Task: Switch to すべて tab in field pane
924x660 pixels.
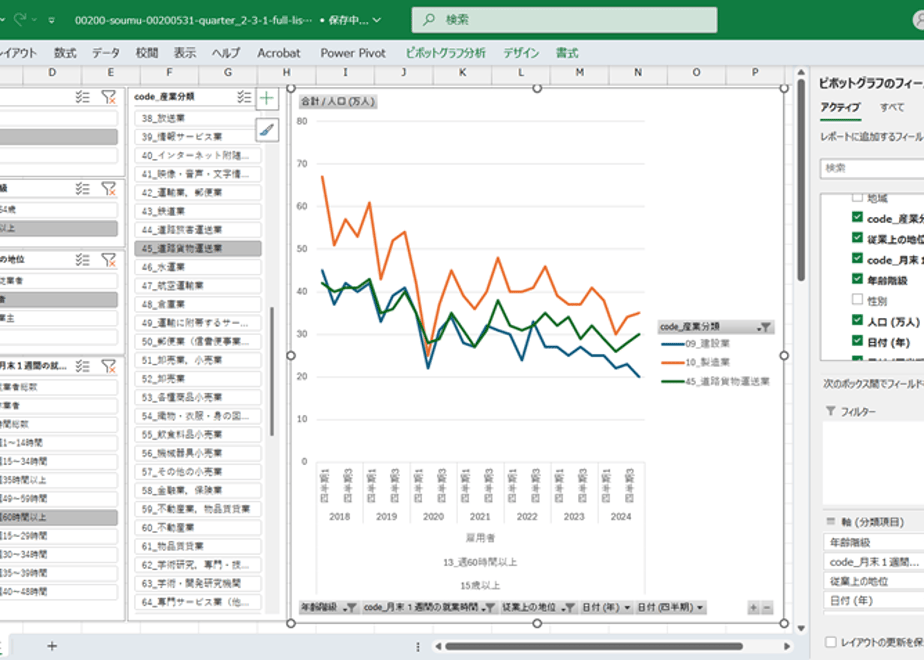Action: pyautogui.click(x=892, y=107)
